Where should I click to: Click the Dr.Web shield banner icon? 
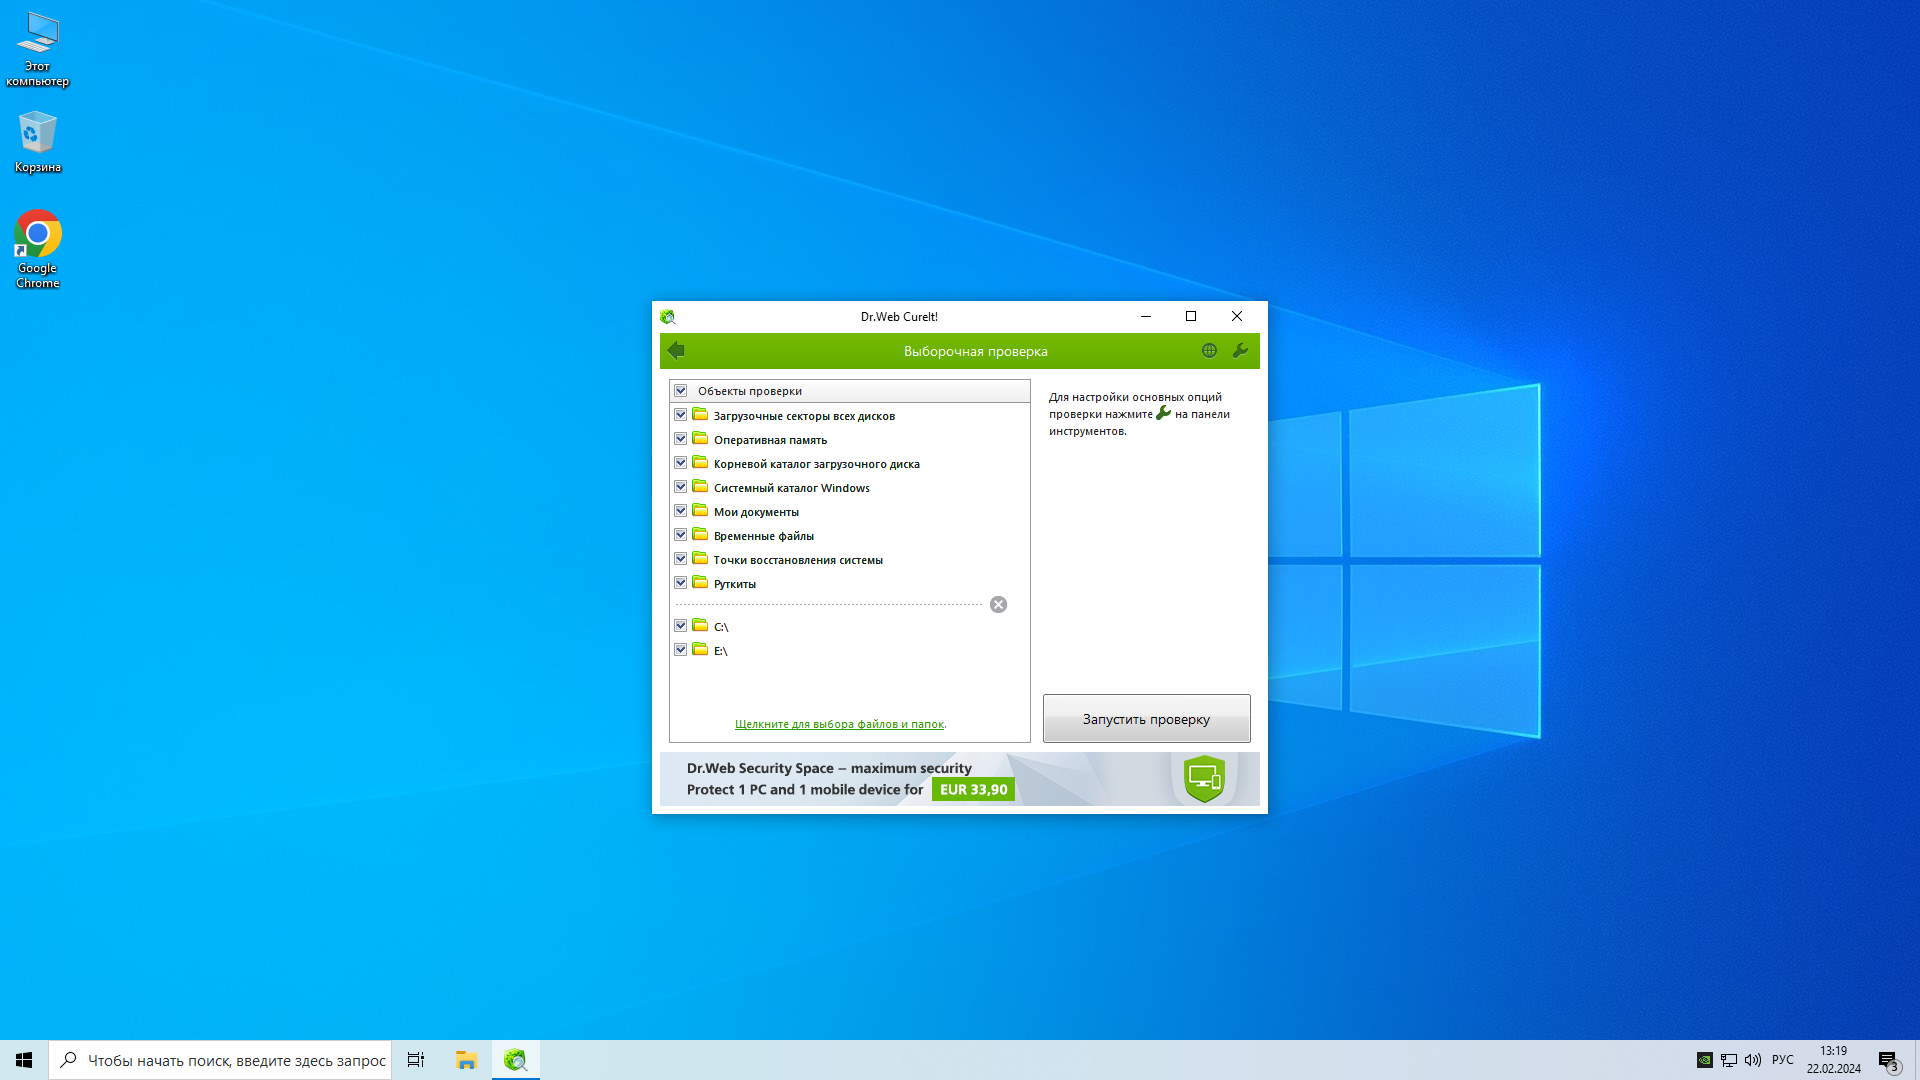click(x=1204, y=778)
